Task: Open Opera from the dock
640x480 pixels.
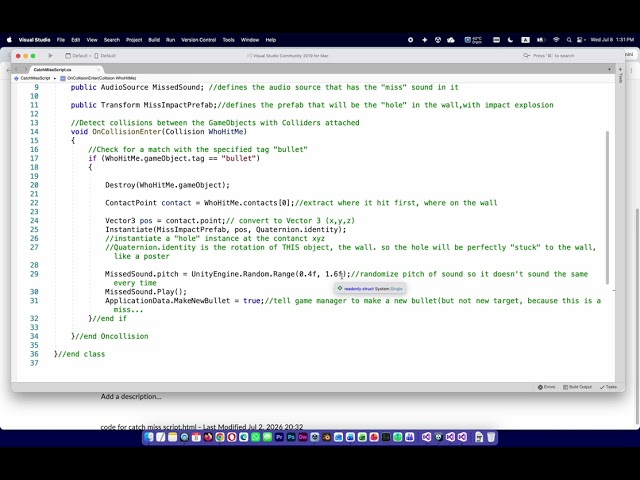Action: 231,438
